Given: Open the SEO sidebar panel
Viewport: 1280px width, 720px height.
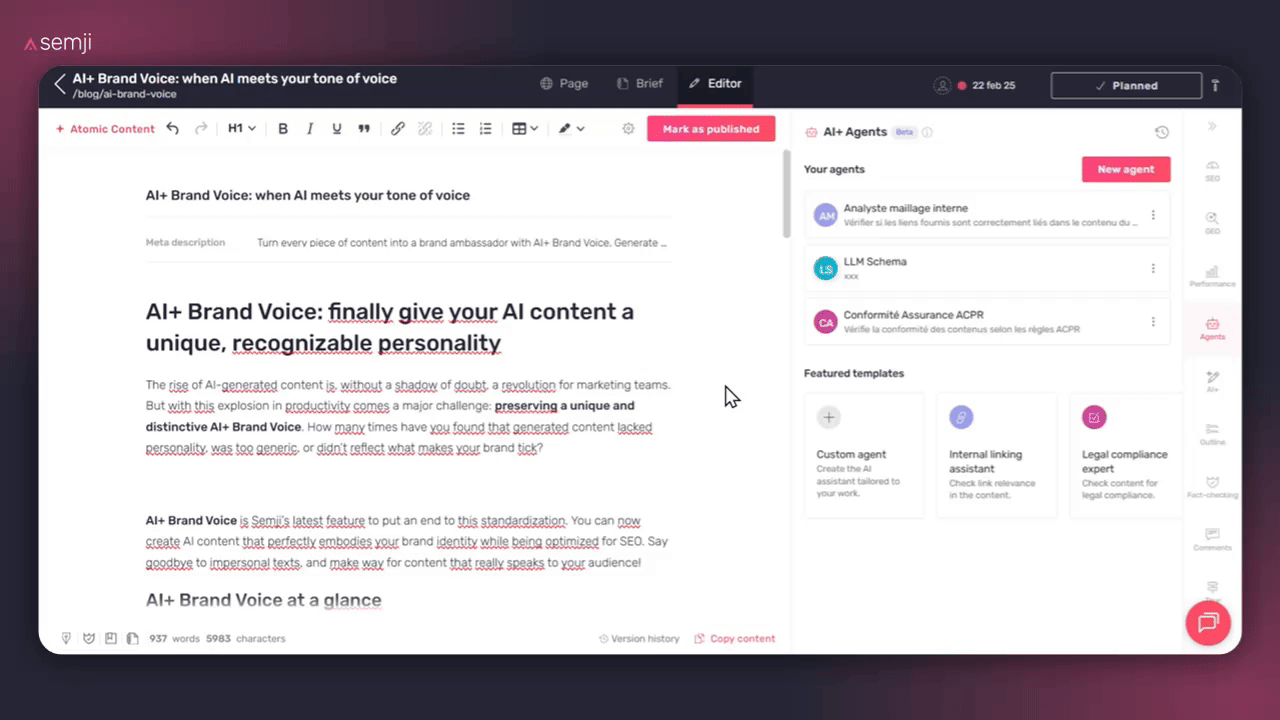Looking at the screenshot, I should click(x=1212, y=170).
